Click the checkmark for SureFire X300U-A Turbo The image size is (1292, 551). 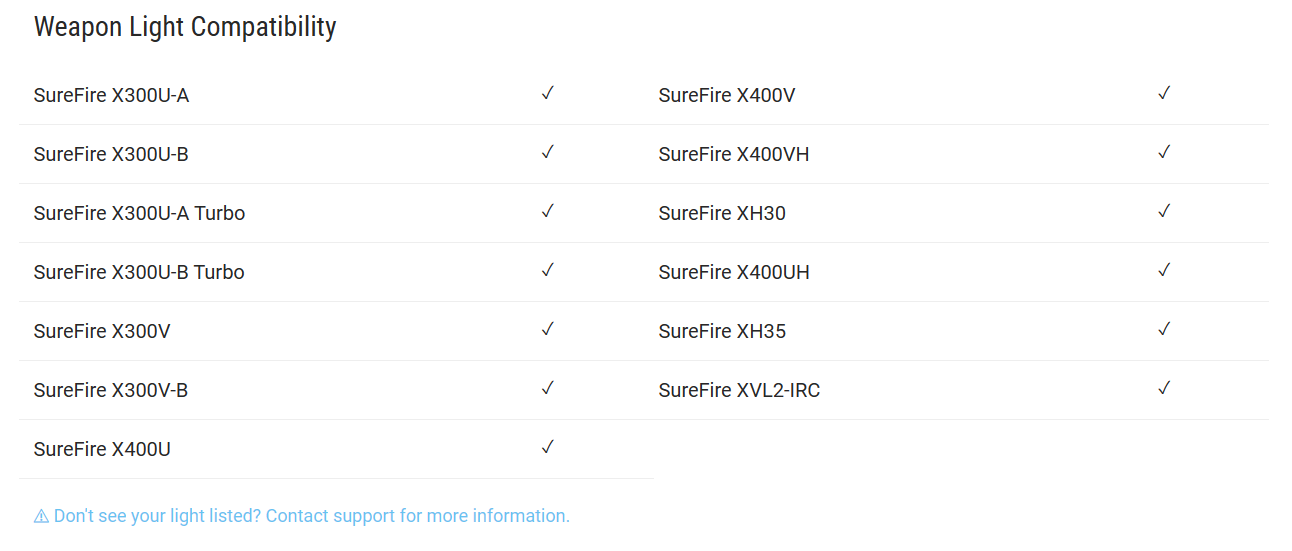click(548, 212)
